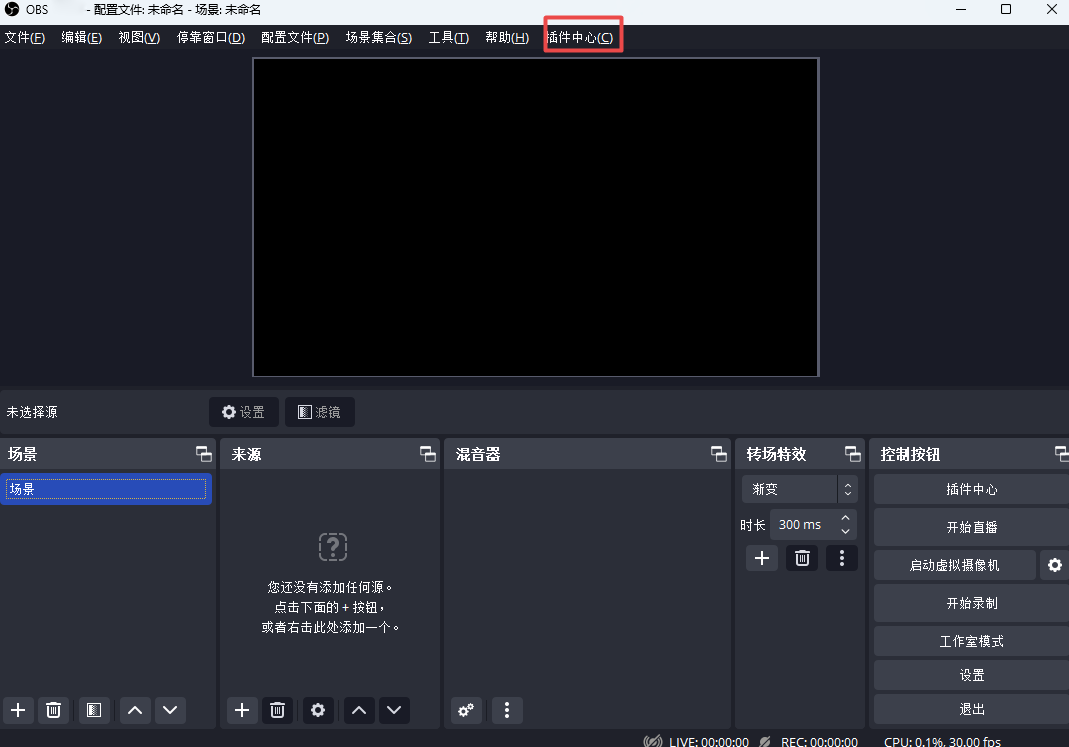Viewport: 1069px width, 747px height.
Task: Undock the 转场特效 panel
Action: 852,454
